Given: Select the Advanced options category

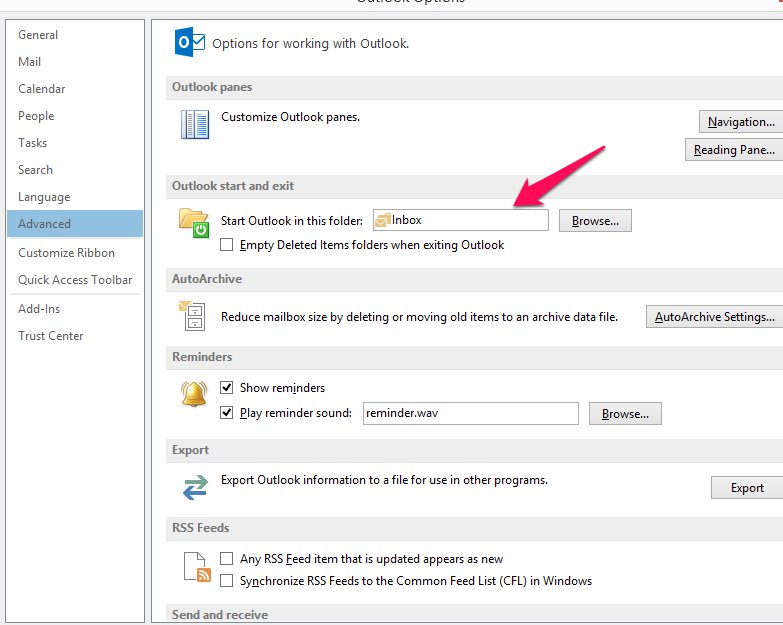Looking at the screenshot, I should tap(75, 224).
